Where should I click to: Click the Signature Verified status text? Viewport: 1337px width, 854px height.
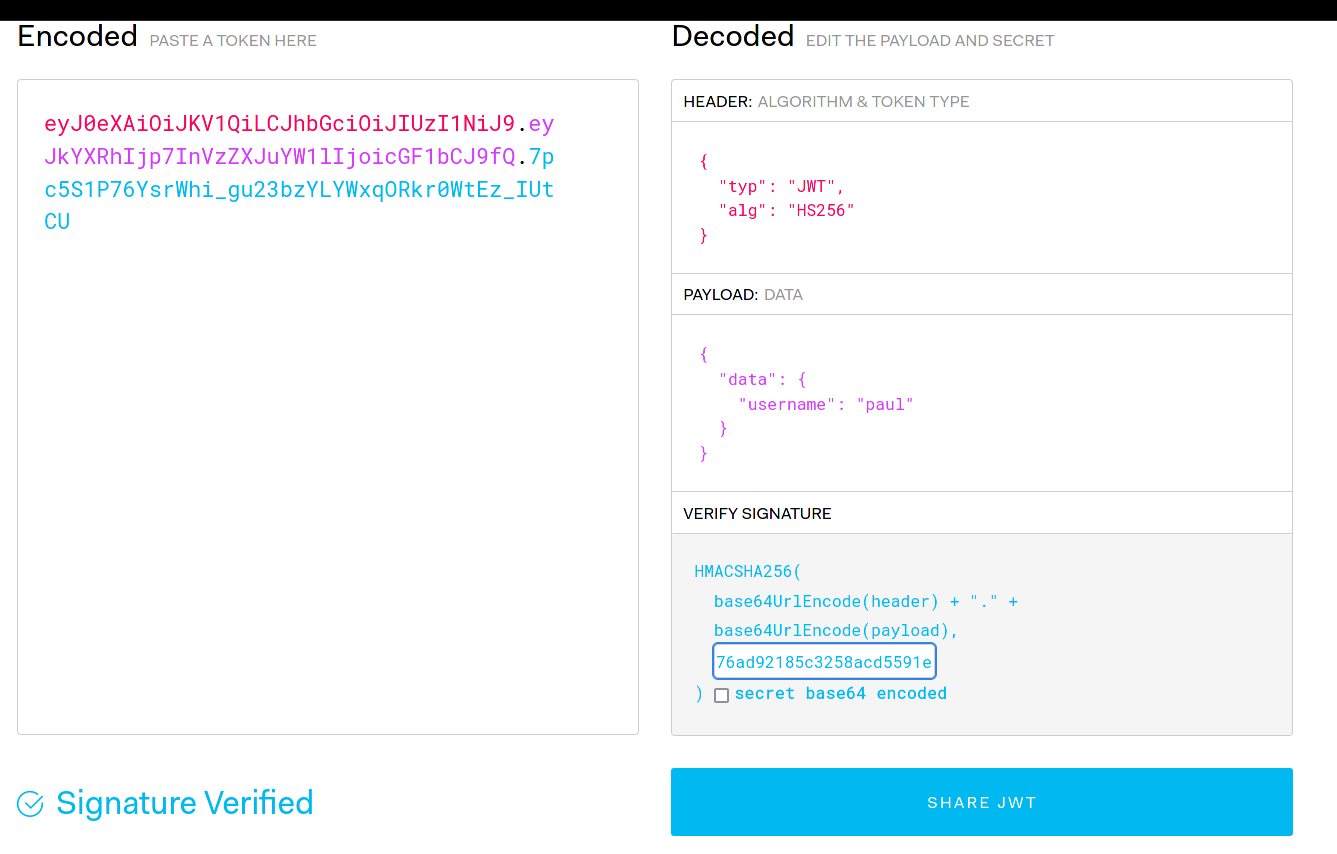coord(185,803)
